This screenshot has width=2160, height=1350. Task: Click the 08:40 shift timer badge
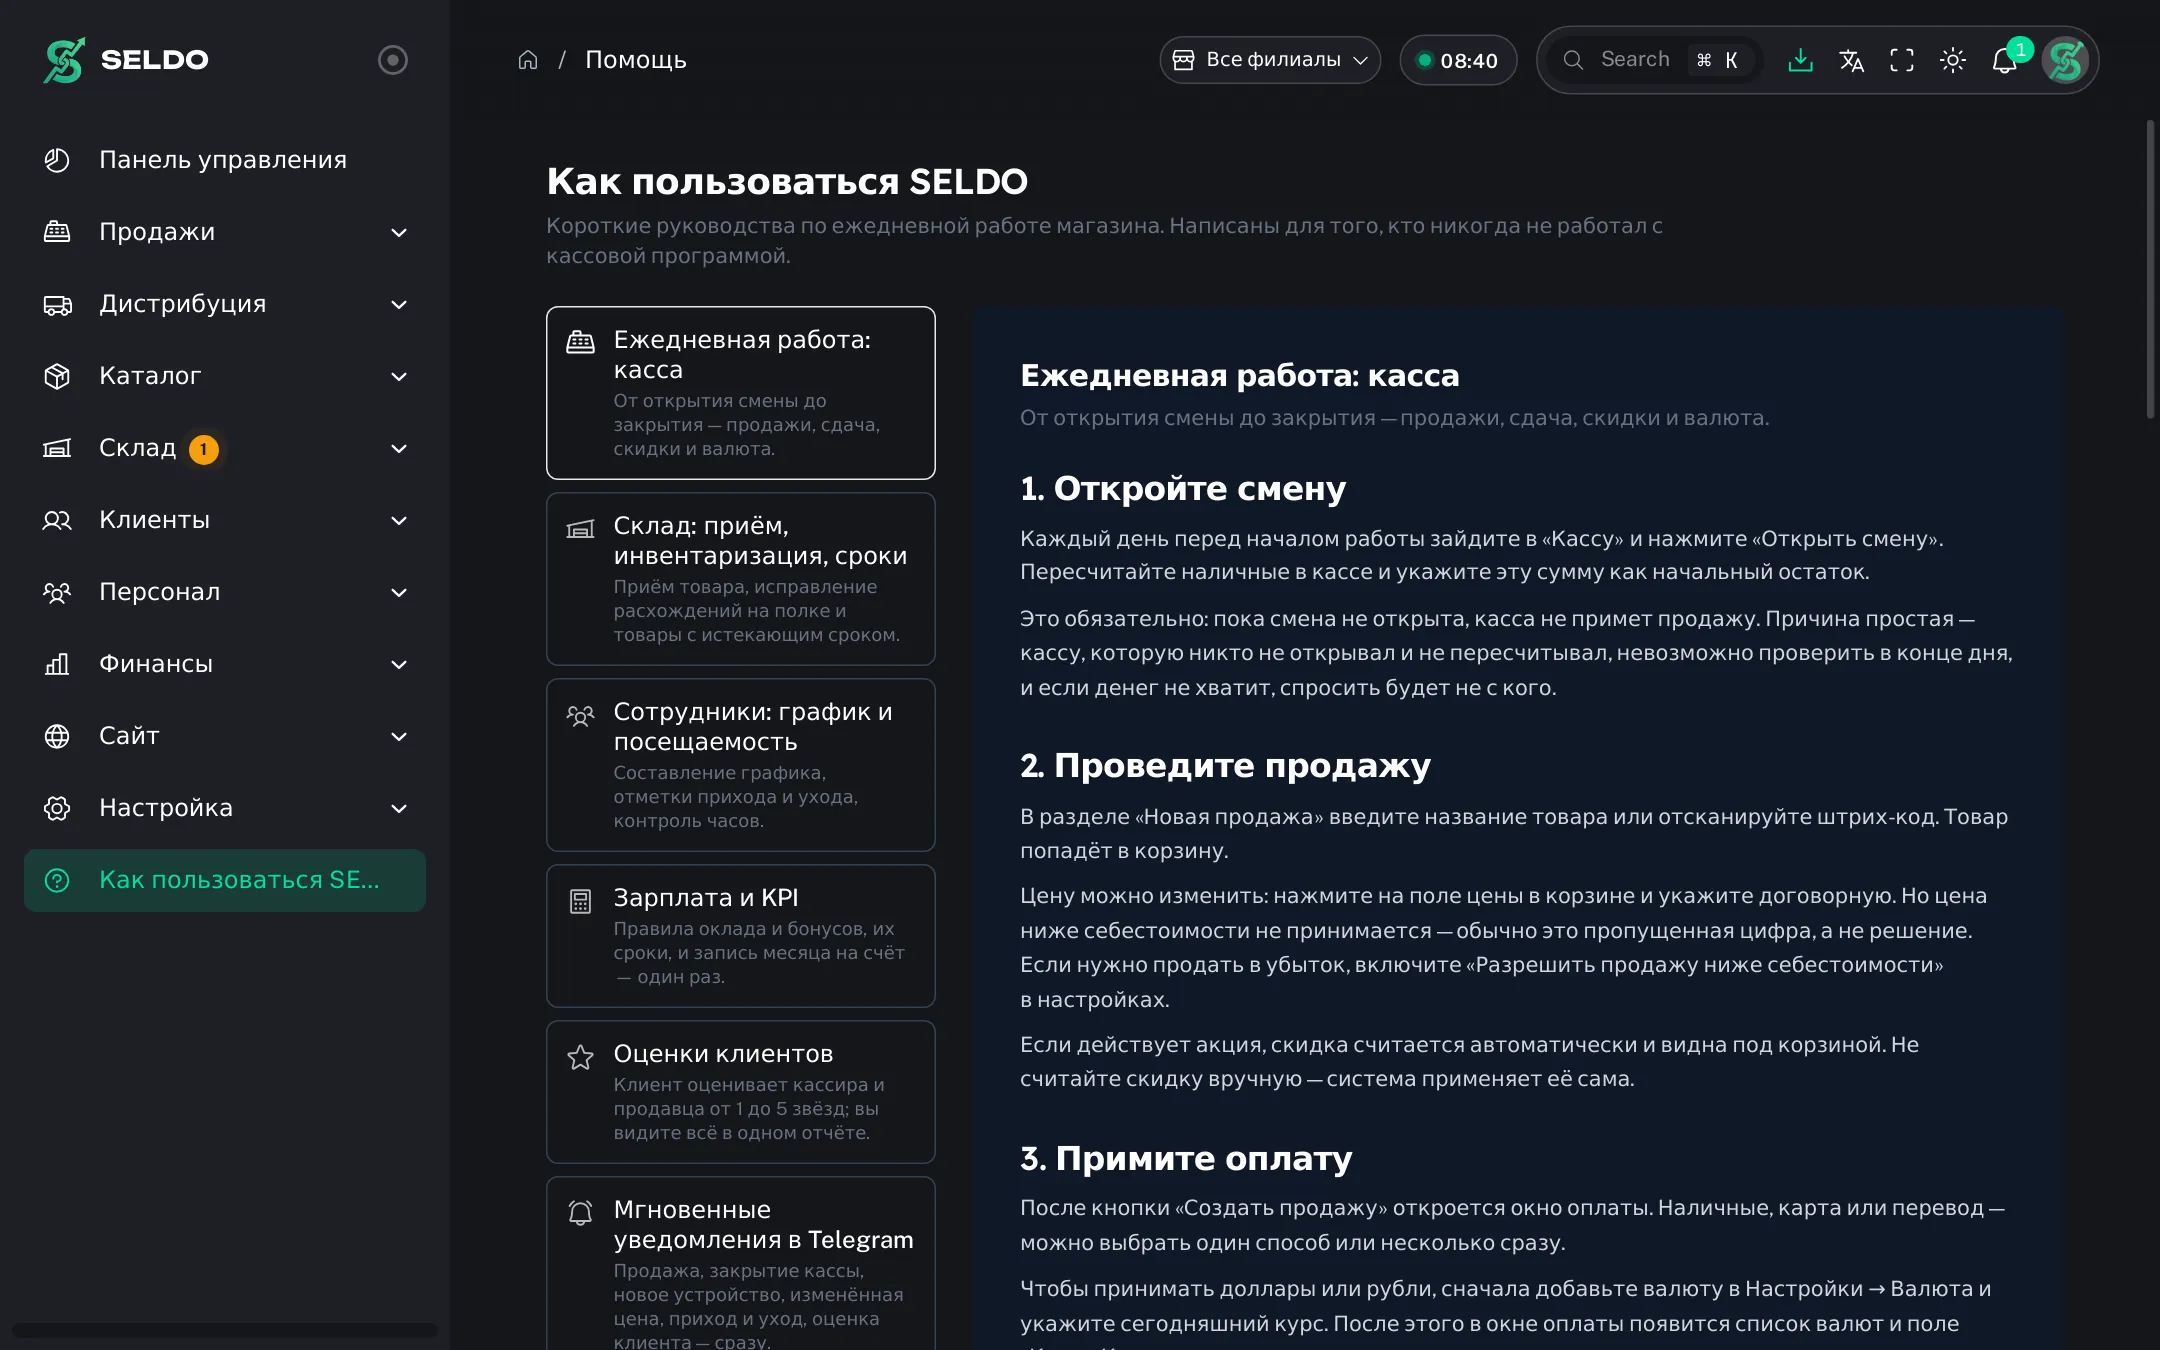click(1458, 60)
